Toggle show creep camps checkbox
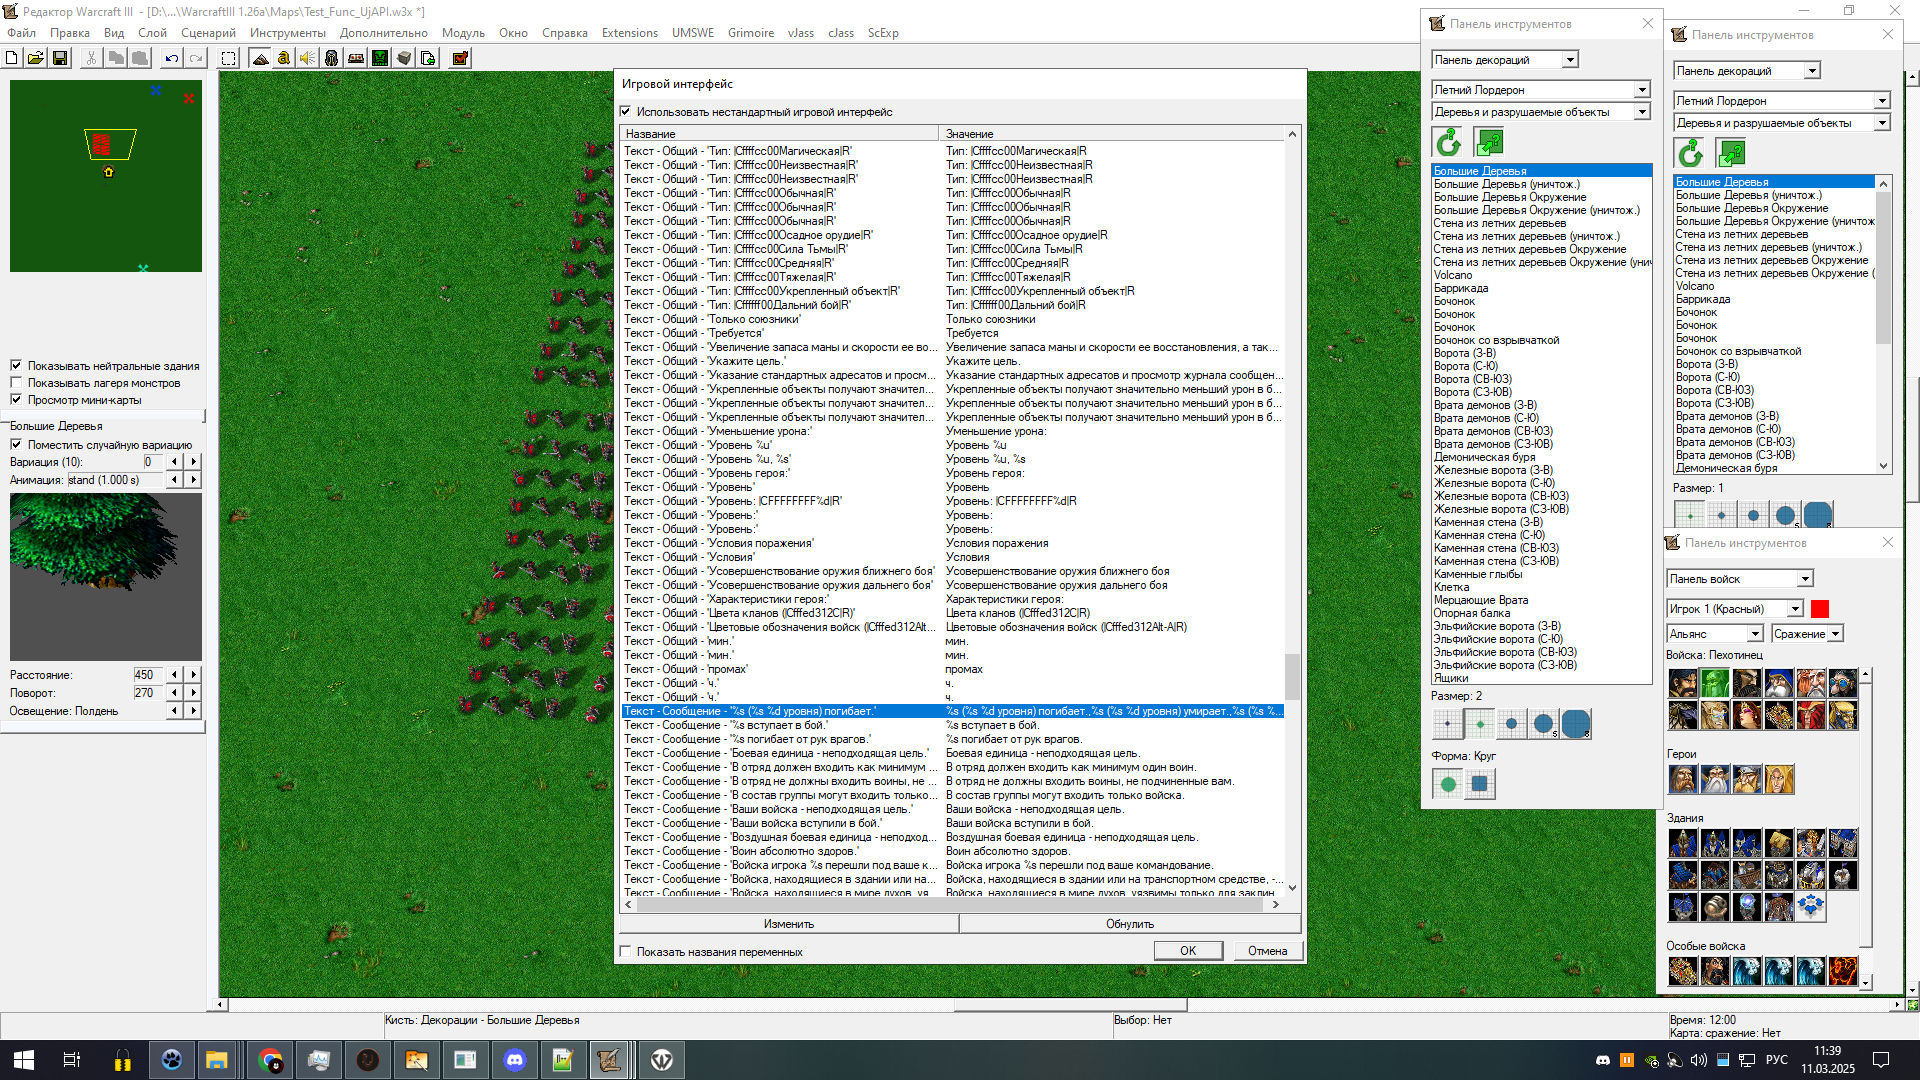 point(16,383)
